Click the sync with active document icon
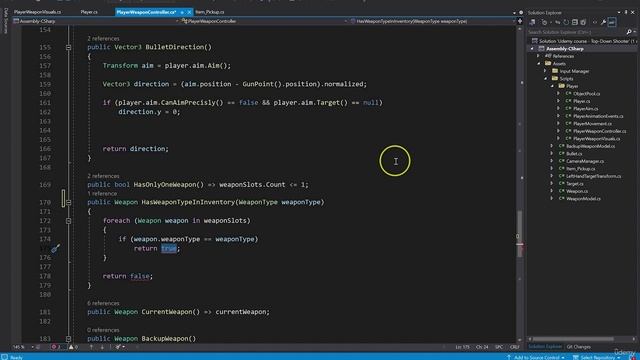The image size is (640, 360). [558, 22]
